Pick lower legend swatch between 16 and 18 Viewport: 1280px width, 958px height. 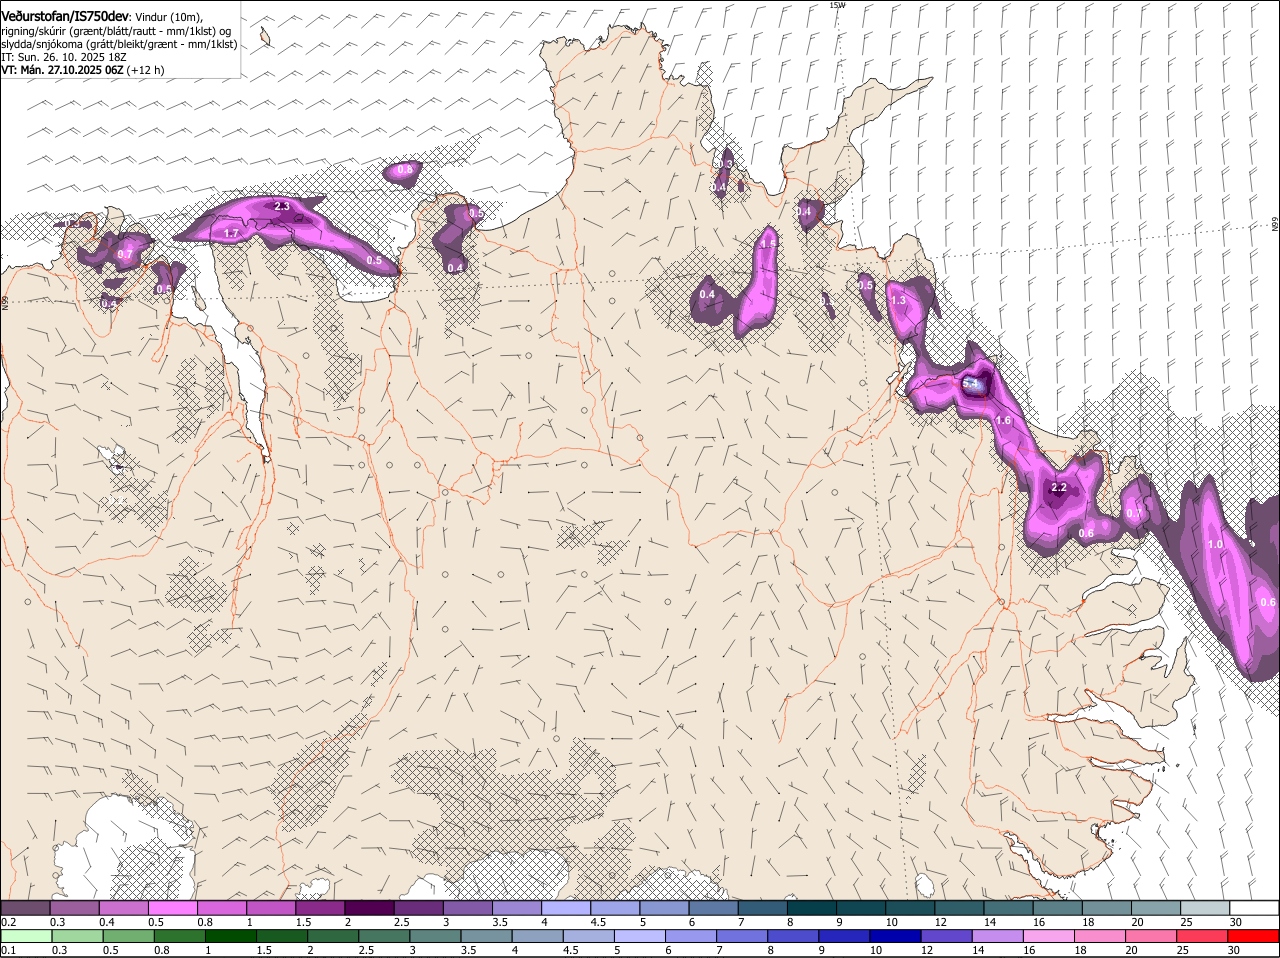tap(1049, 936)
